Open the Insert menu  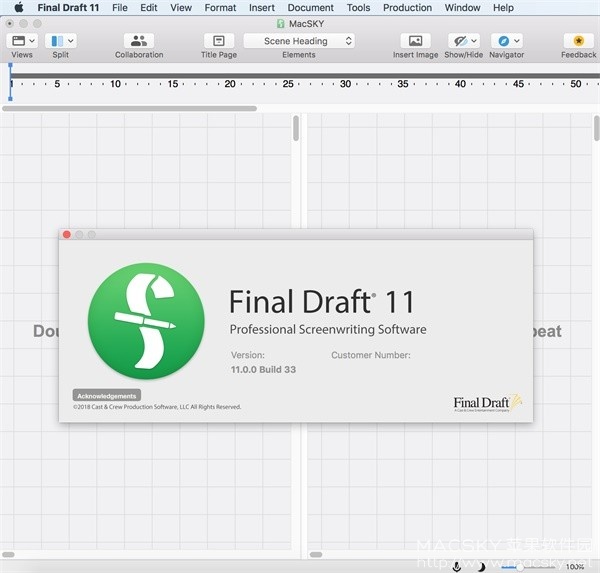262,8
